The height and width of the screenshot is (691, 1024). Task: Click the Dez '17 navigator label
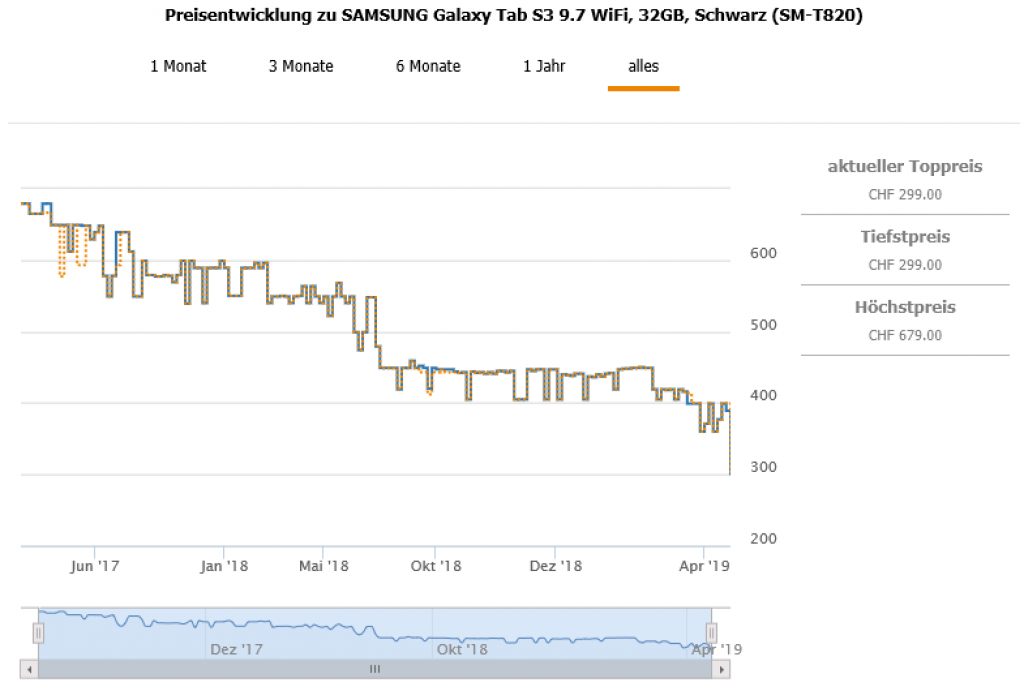236,649
